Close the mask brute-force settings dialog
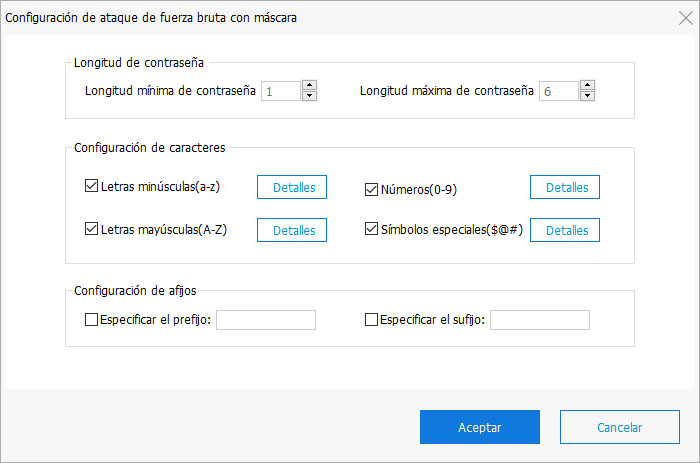Viewport: 700px width, 463px height. pyautogui.click(x=686, y=18)
